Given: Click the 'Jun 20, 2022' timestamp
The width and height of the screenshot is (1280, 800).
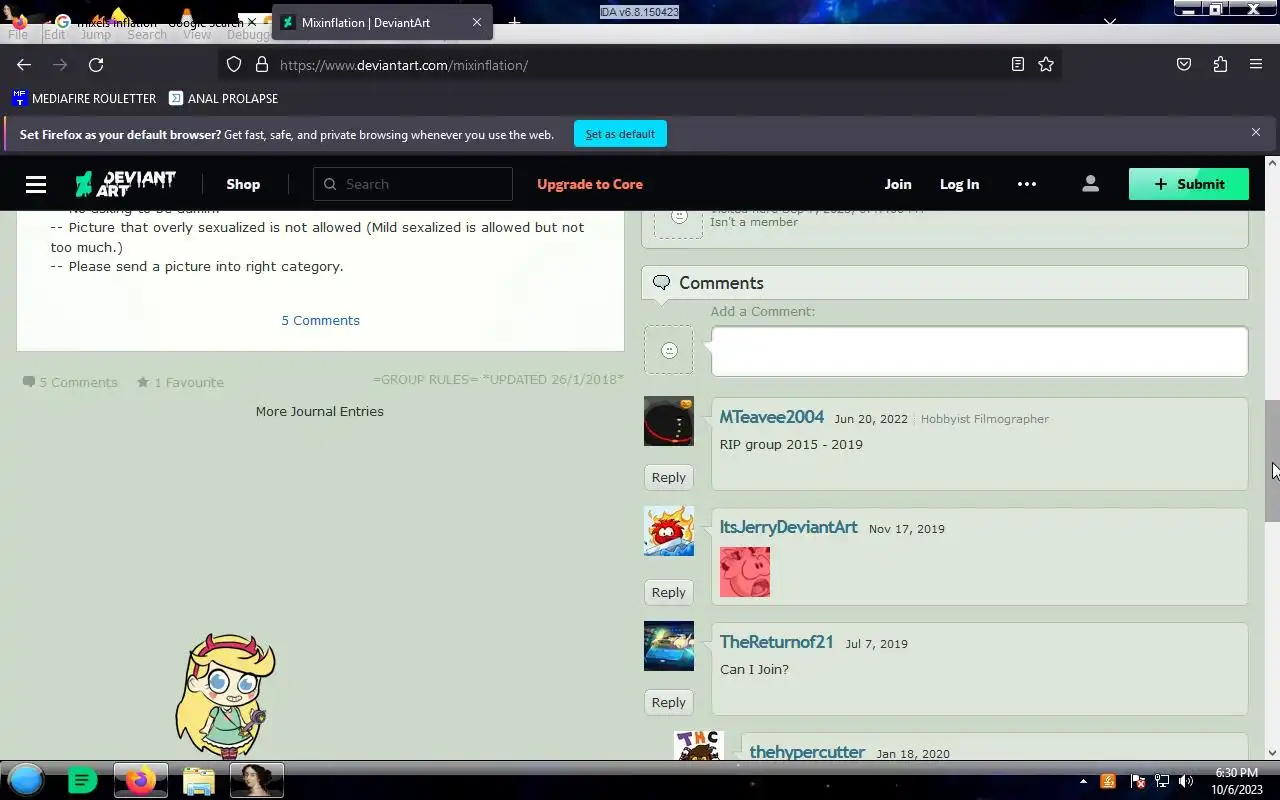Looking at the screenshot, I should point(871,419).
